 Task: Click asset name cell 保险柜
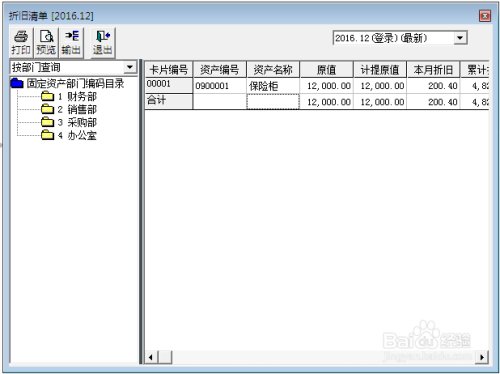click(273, 86)
